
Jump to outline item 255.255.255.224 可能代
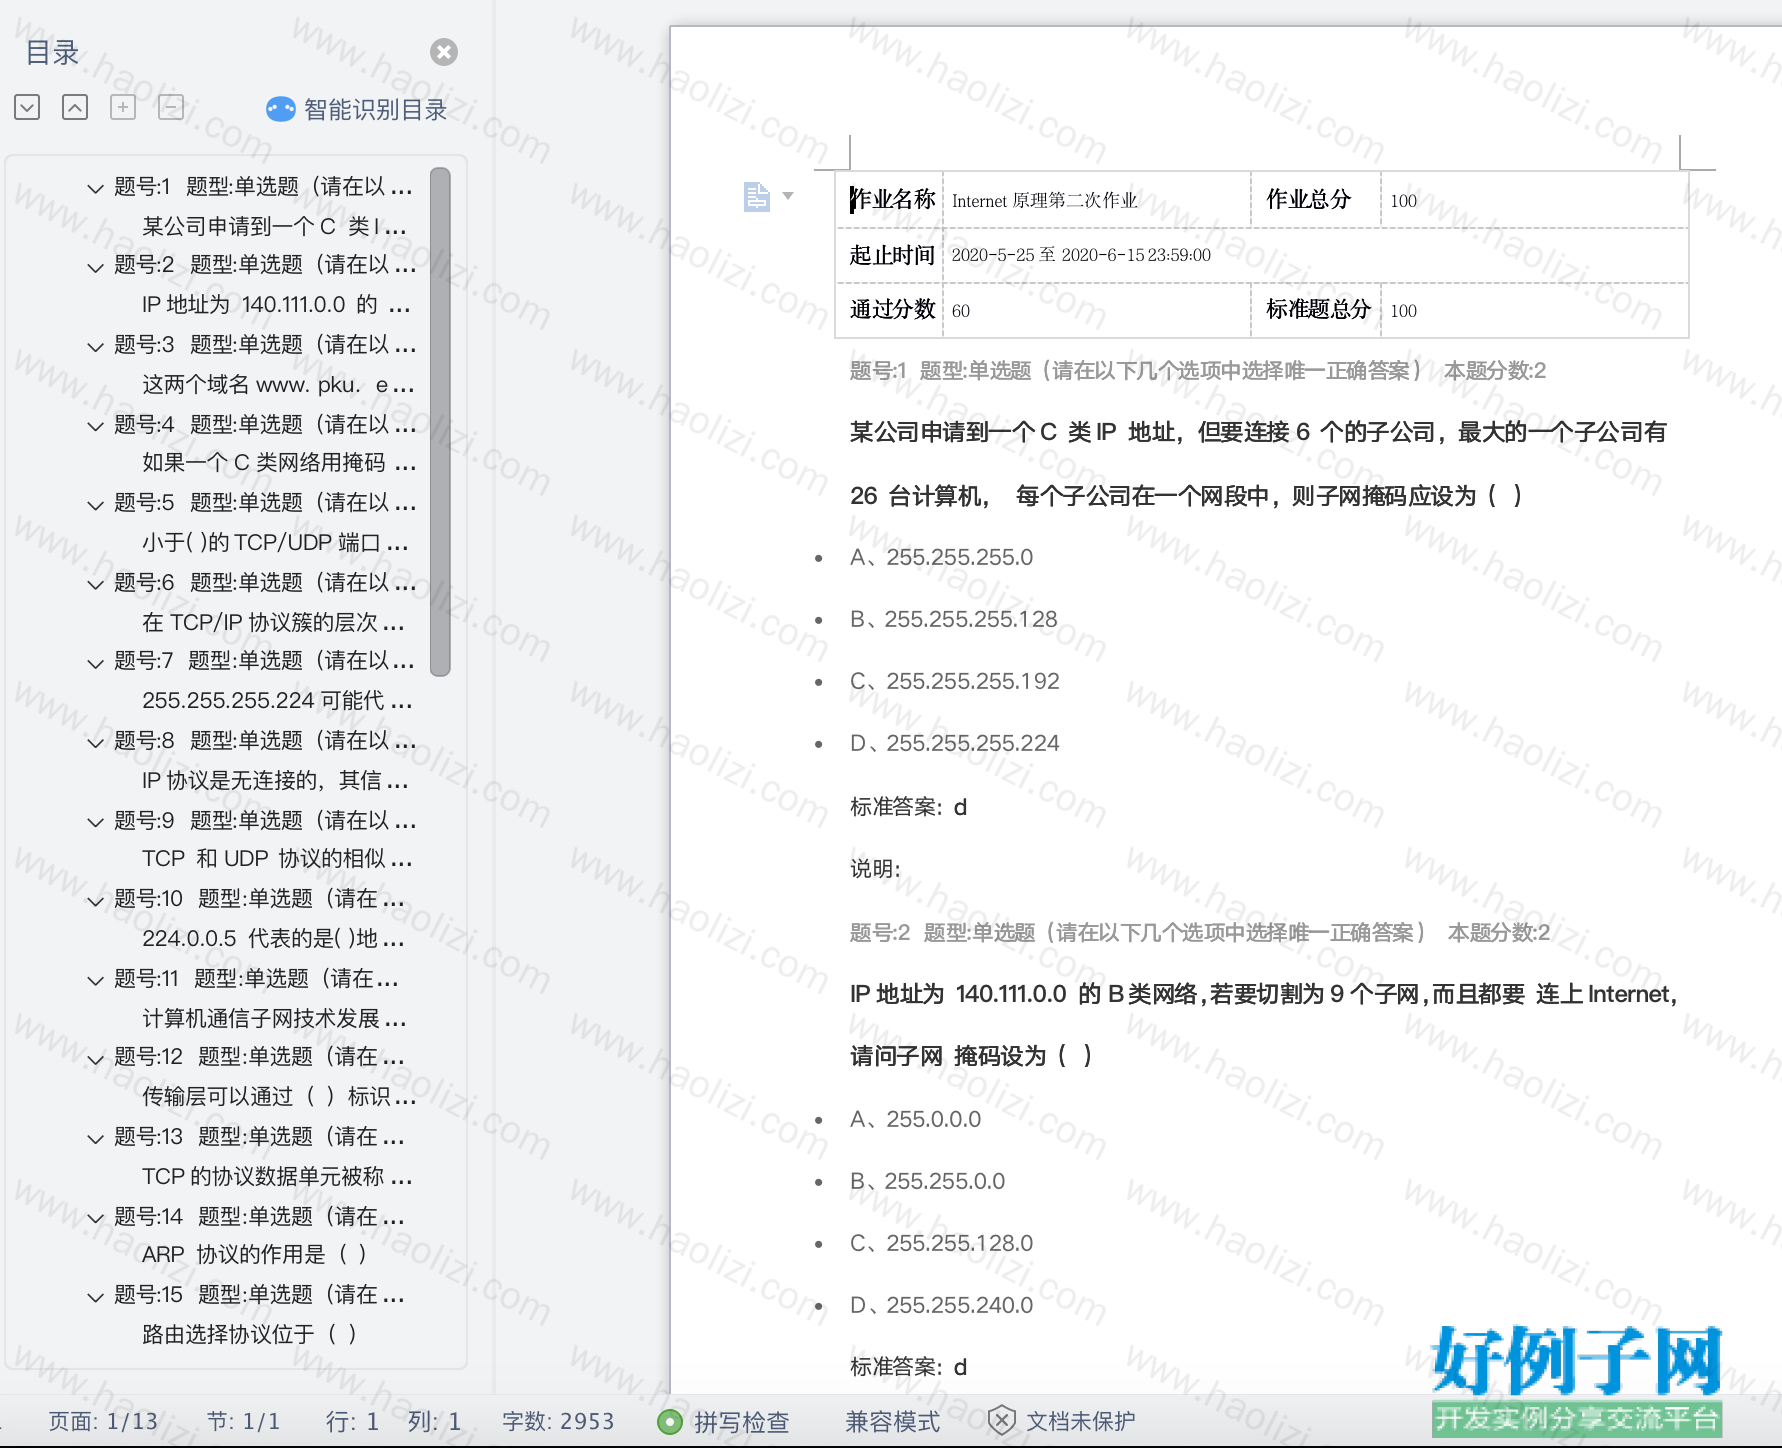[277, 701]
